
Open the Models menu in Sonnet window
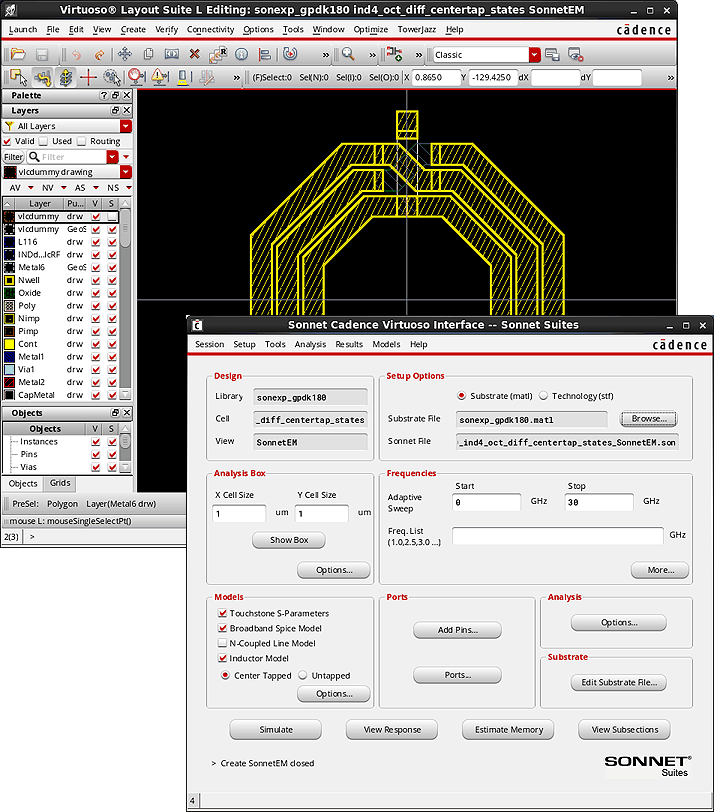pyautogui.click(x=386, y=344)
